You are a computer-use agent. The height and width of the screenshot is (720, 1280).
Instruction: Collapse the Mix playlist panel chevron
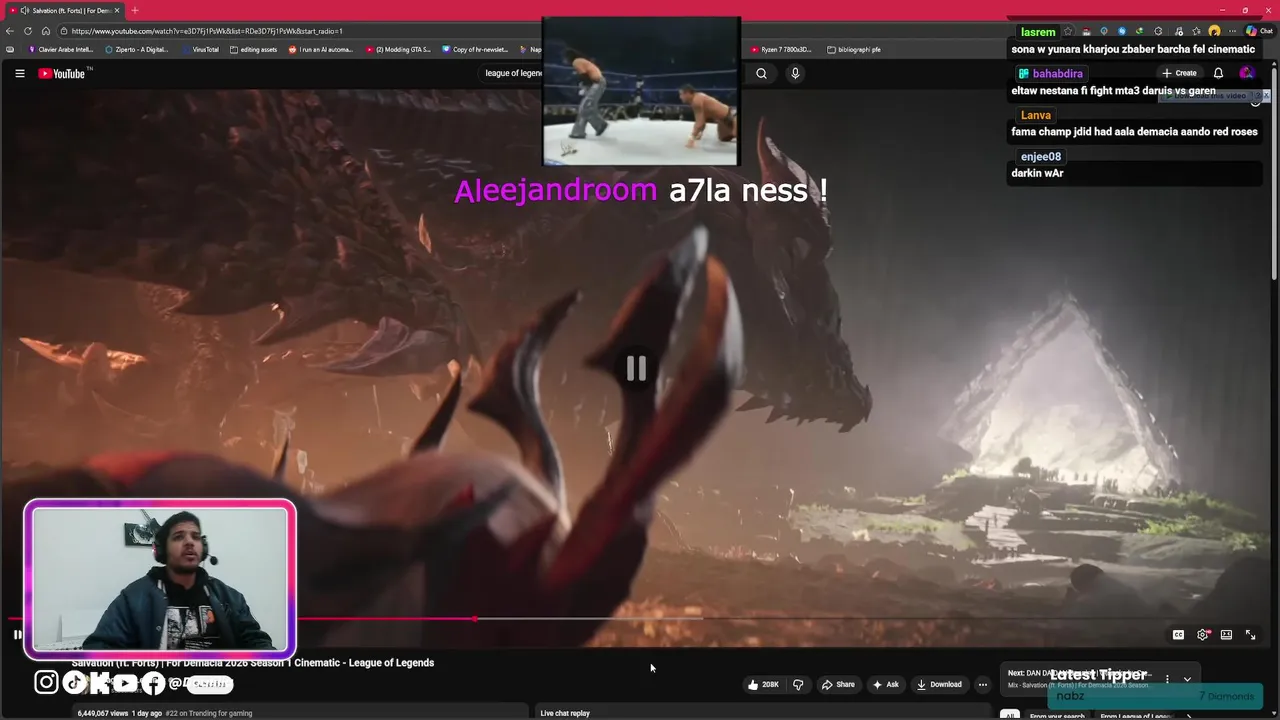(x=1187, y=679)
